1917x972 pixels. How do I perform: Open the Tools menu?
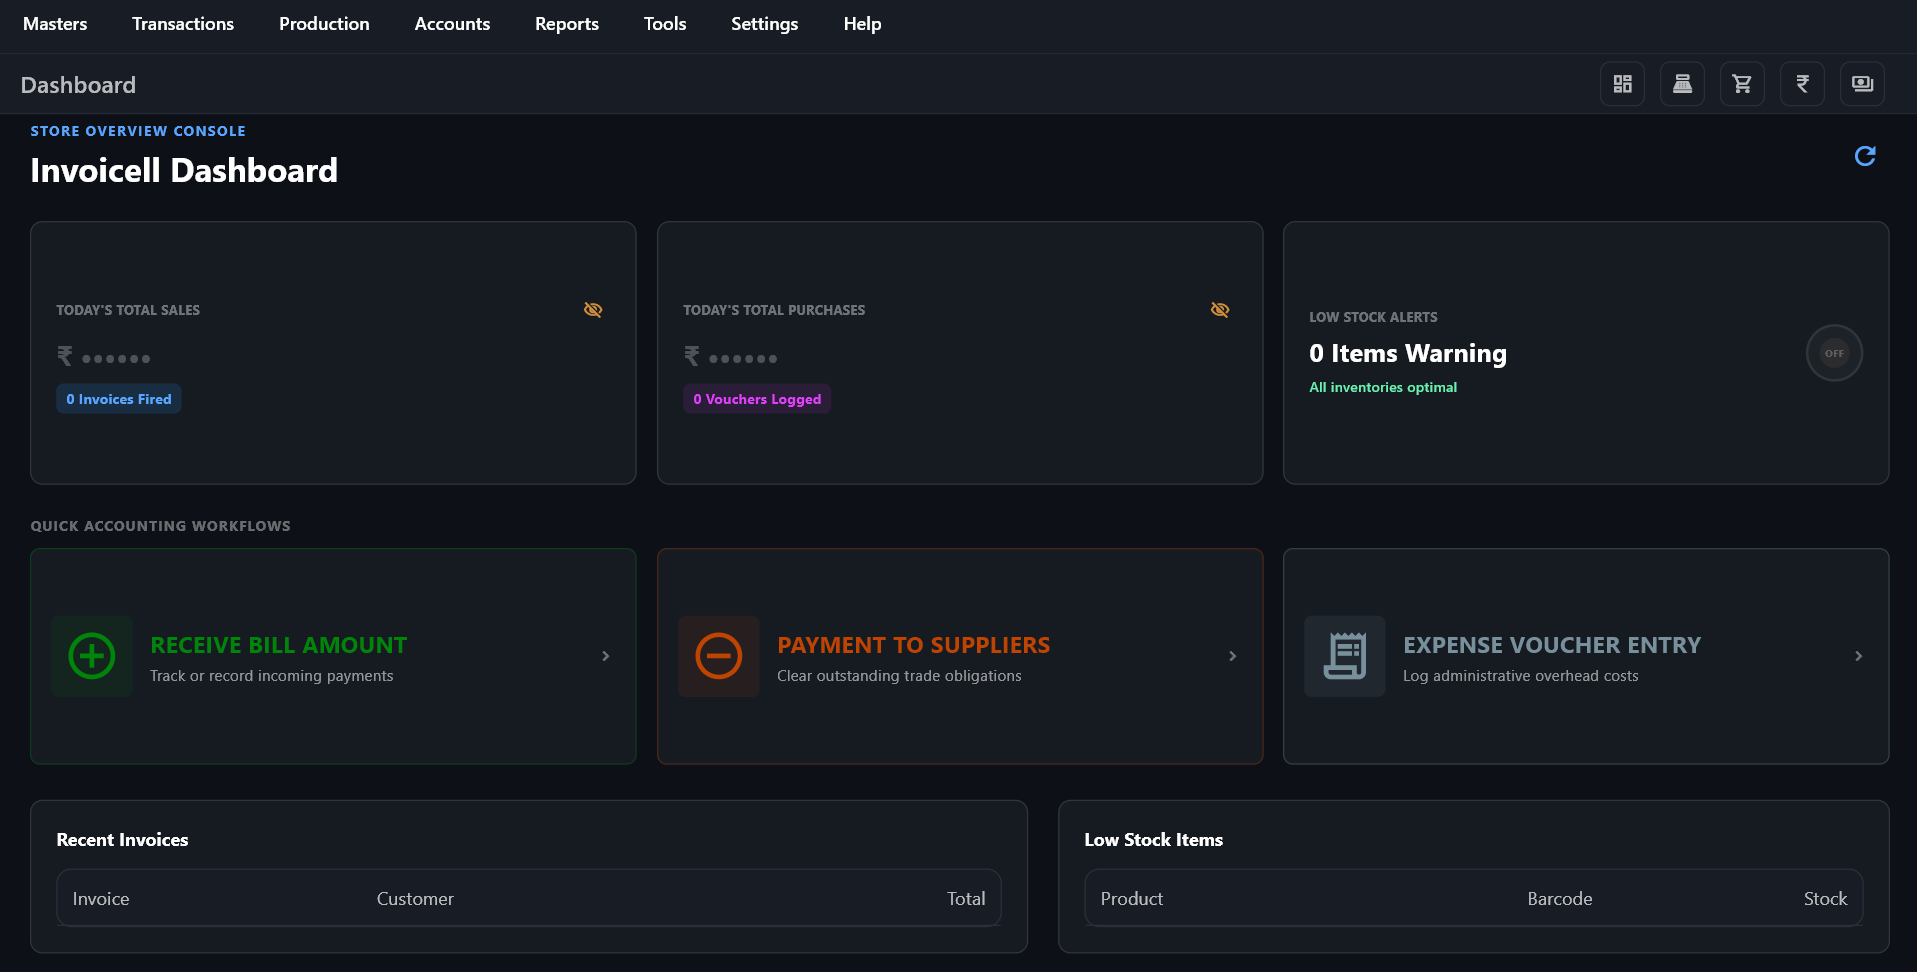(665, 24)
